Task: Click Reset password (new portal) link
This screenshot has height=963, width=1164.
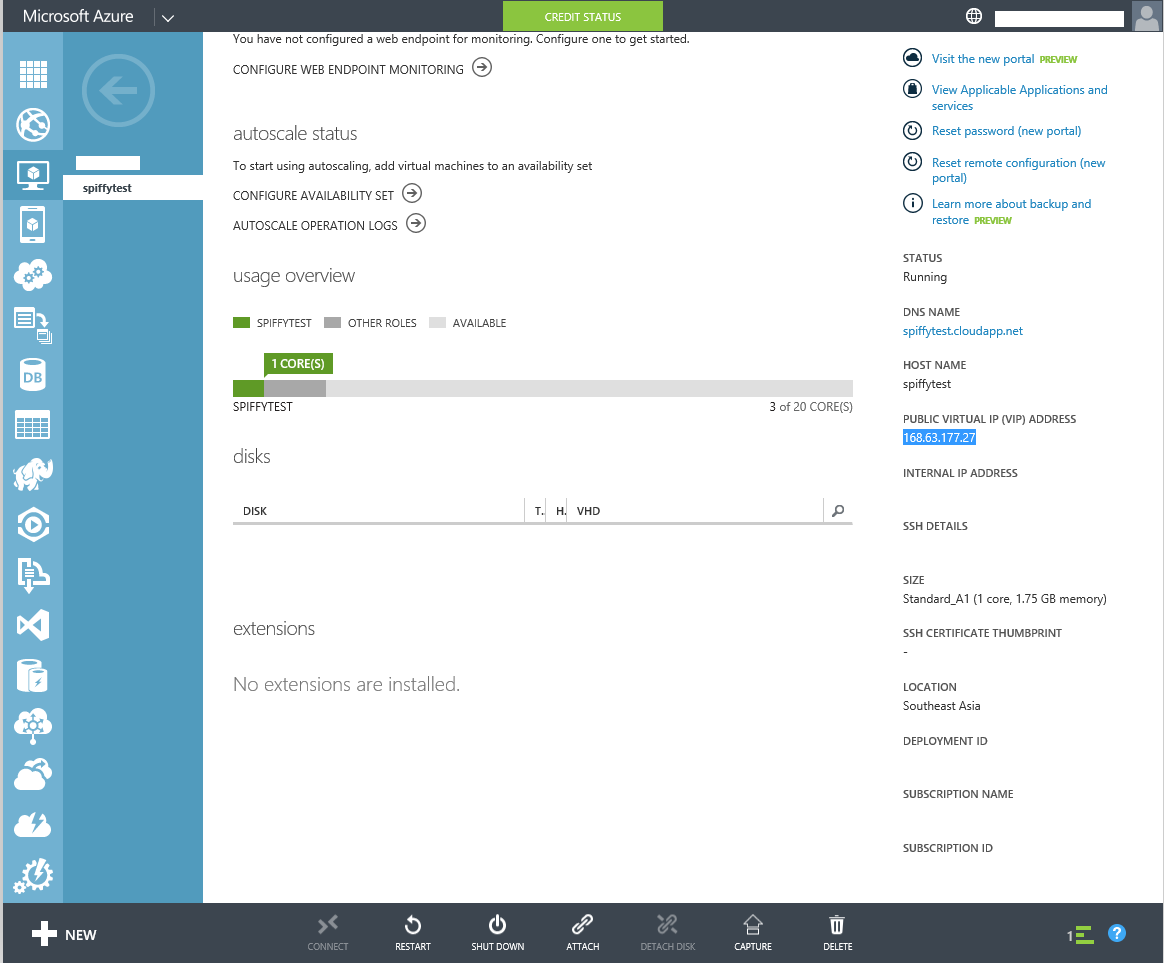Action: (1007, 131)
